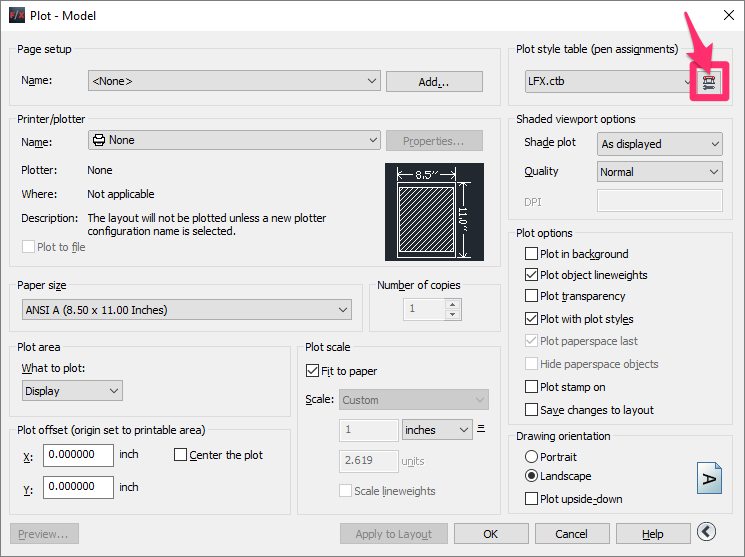745x557 pixels.
Task: Open the plot style table editor icon
Action: click(709, 82)
